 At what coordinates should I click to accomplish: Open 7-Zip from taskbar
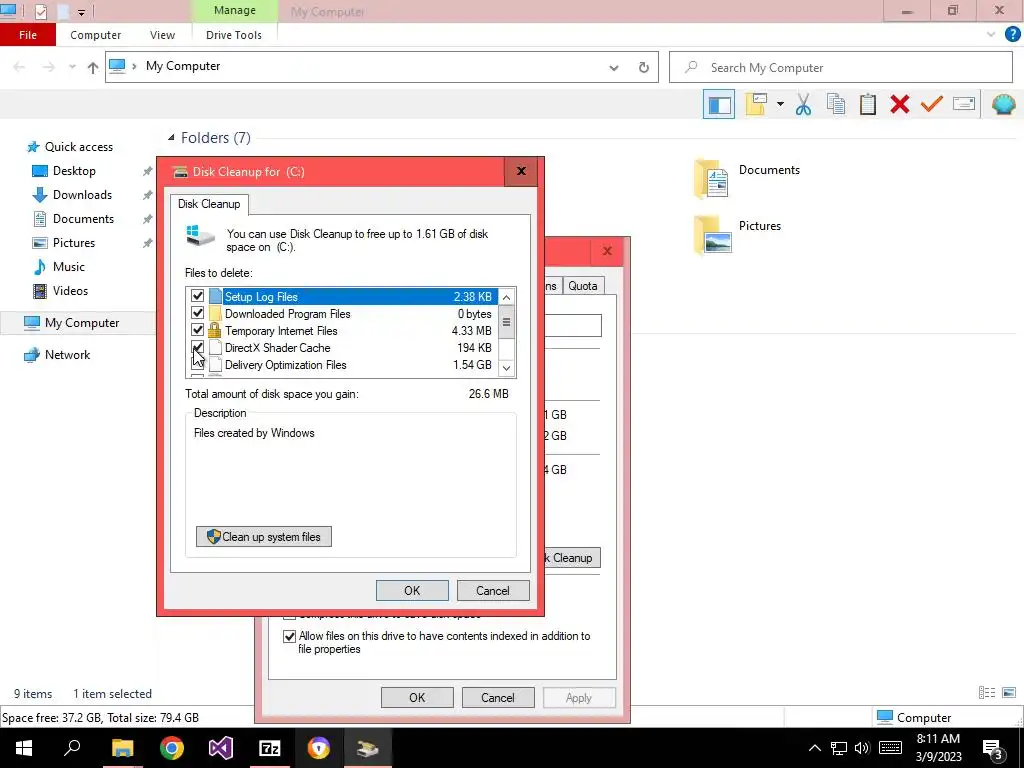pyautogui.click(x=270, y=748)
